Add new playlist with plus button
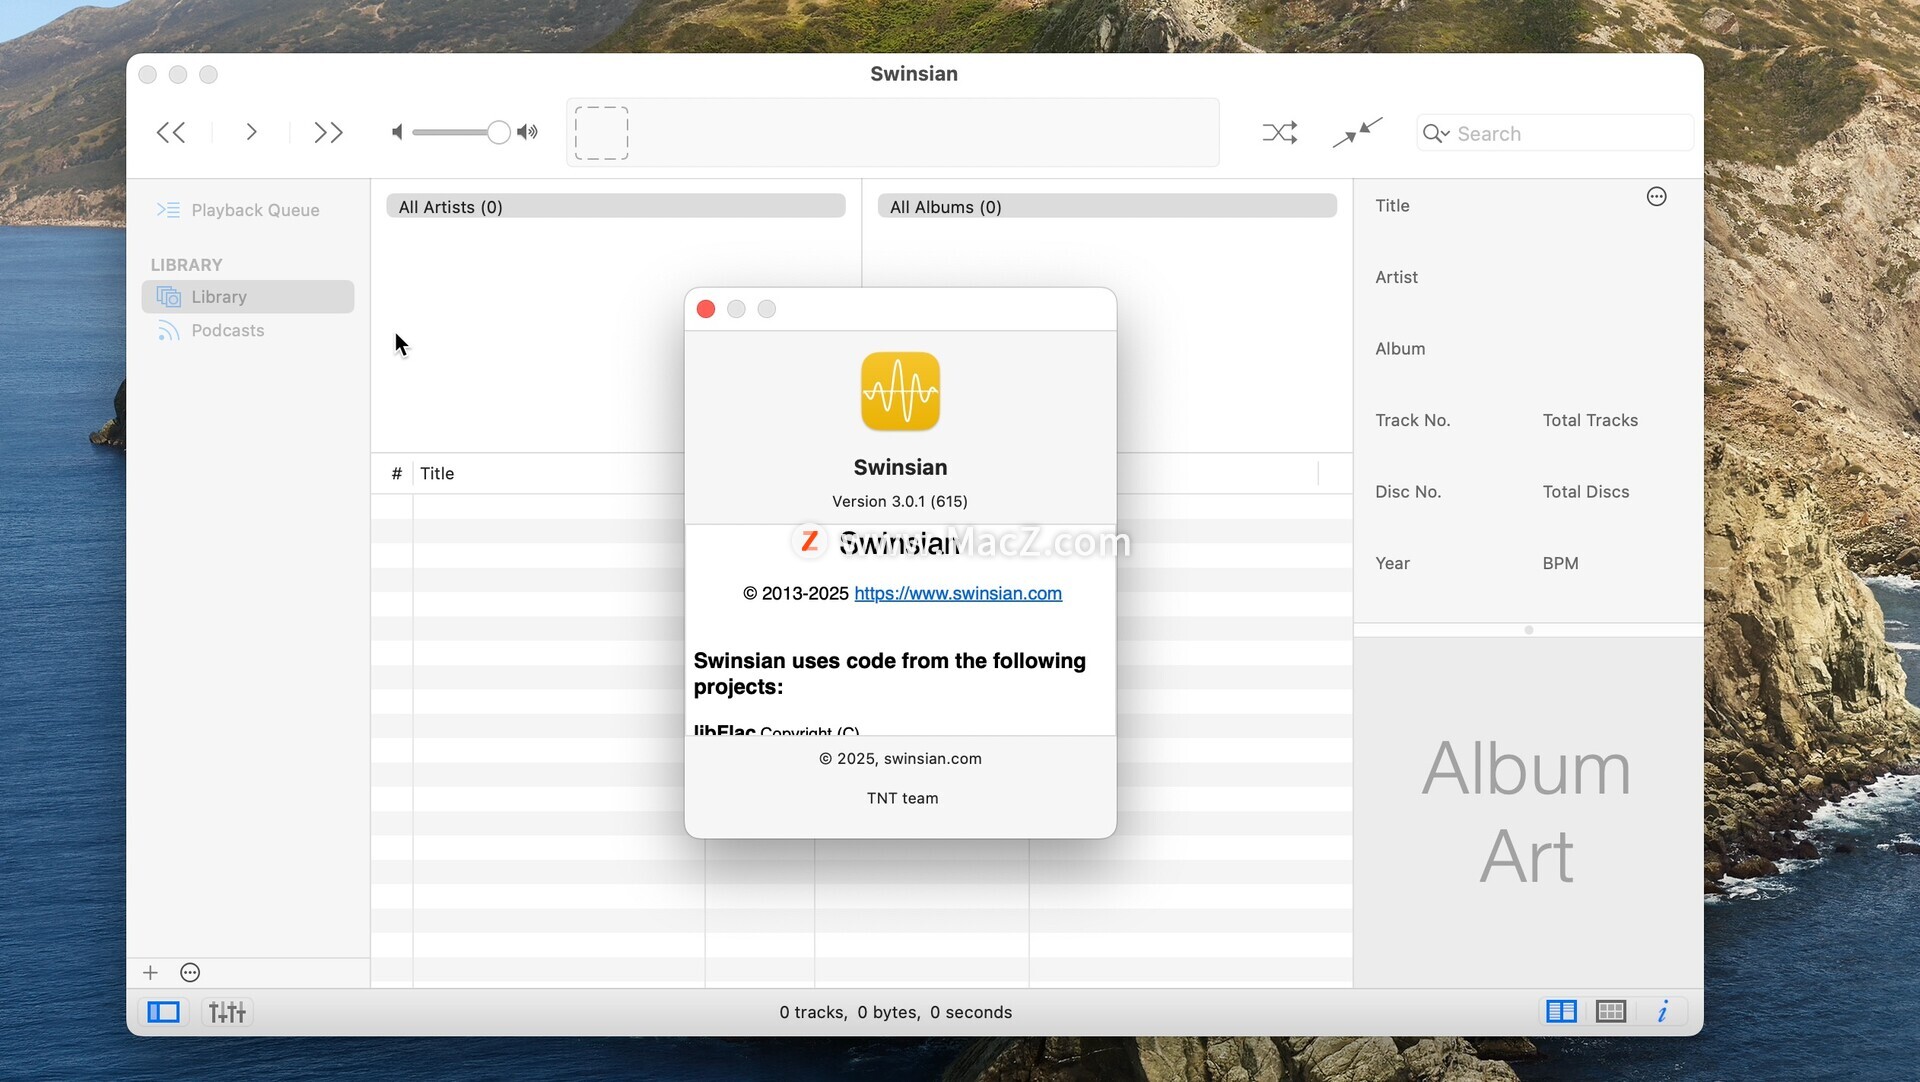 pyautogui.click(x=150, y=973)
